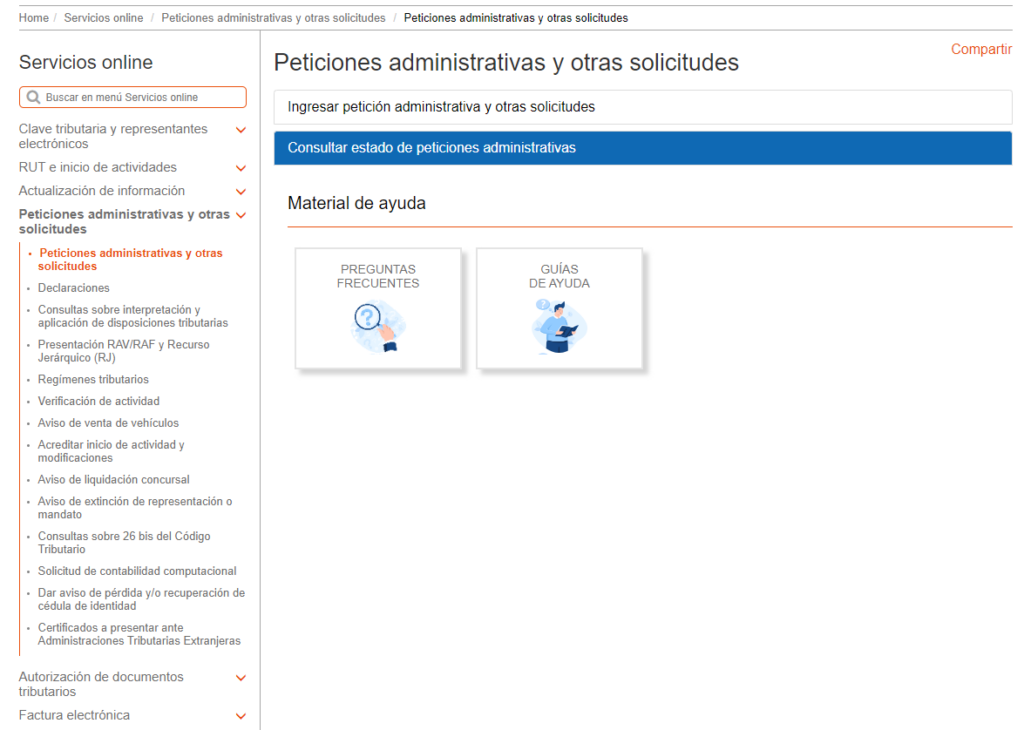Click the PREGUNTAS FRECUENTES card title
Screen dimensions: 1024x730
pyautogui.click(x=377, y=276)
